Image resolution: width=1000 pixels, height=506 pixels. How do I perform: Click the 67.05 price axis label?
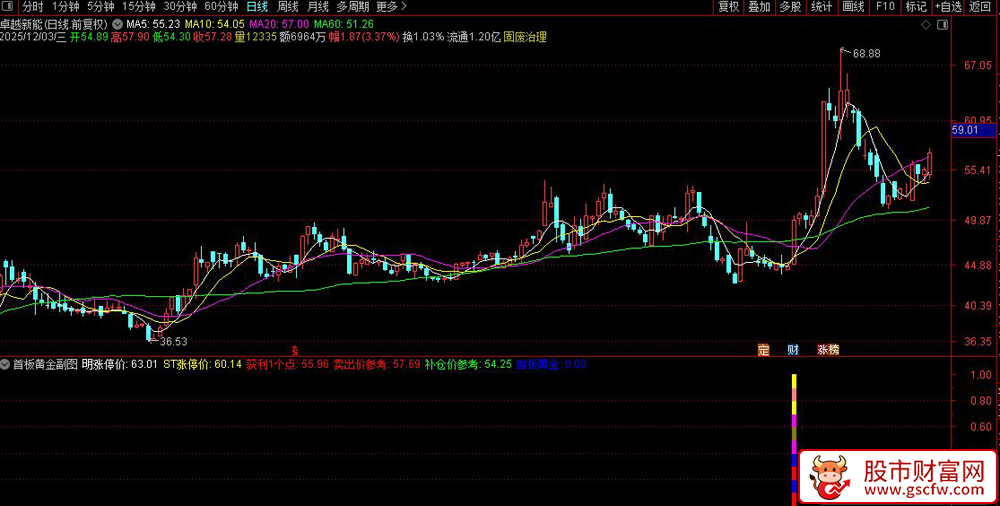point(978,66)
